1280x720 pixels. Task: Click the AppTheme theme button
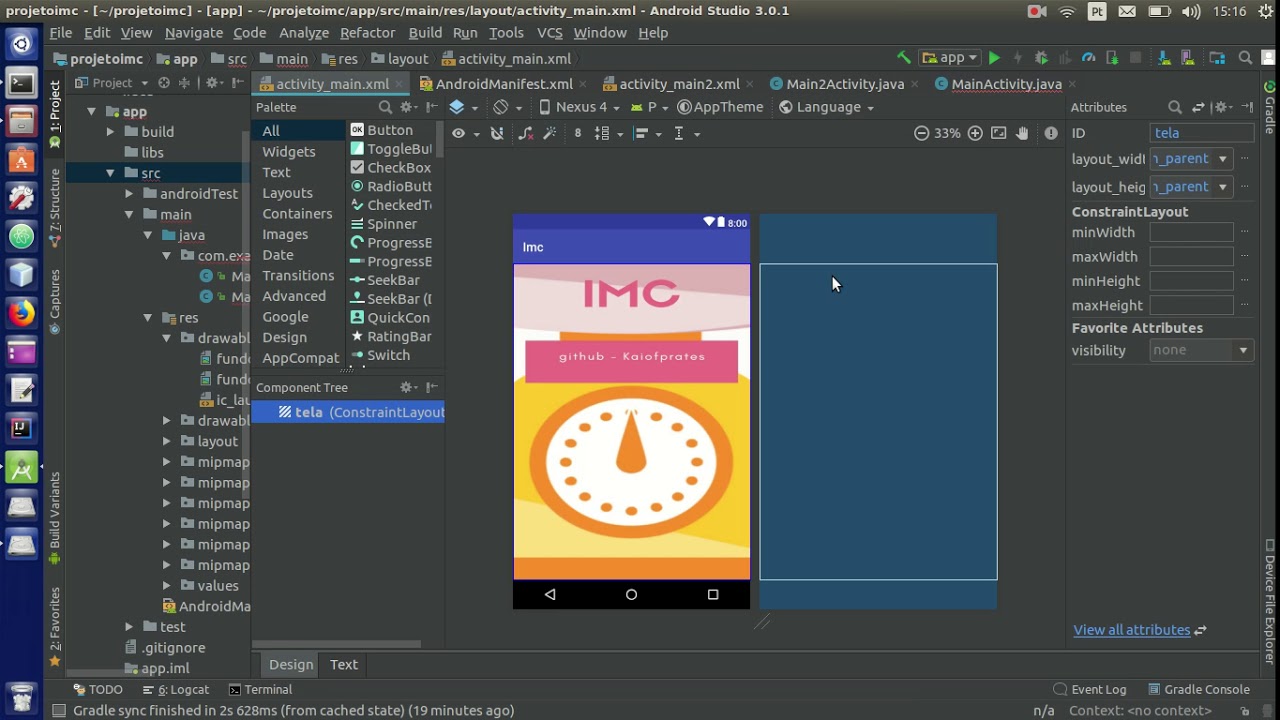pyautogui.click(x=720, y=107)
